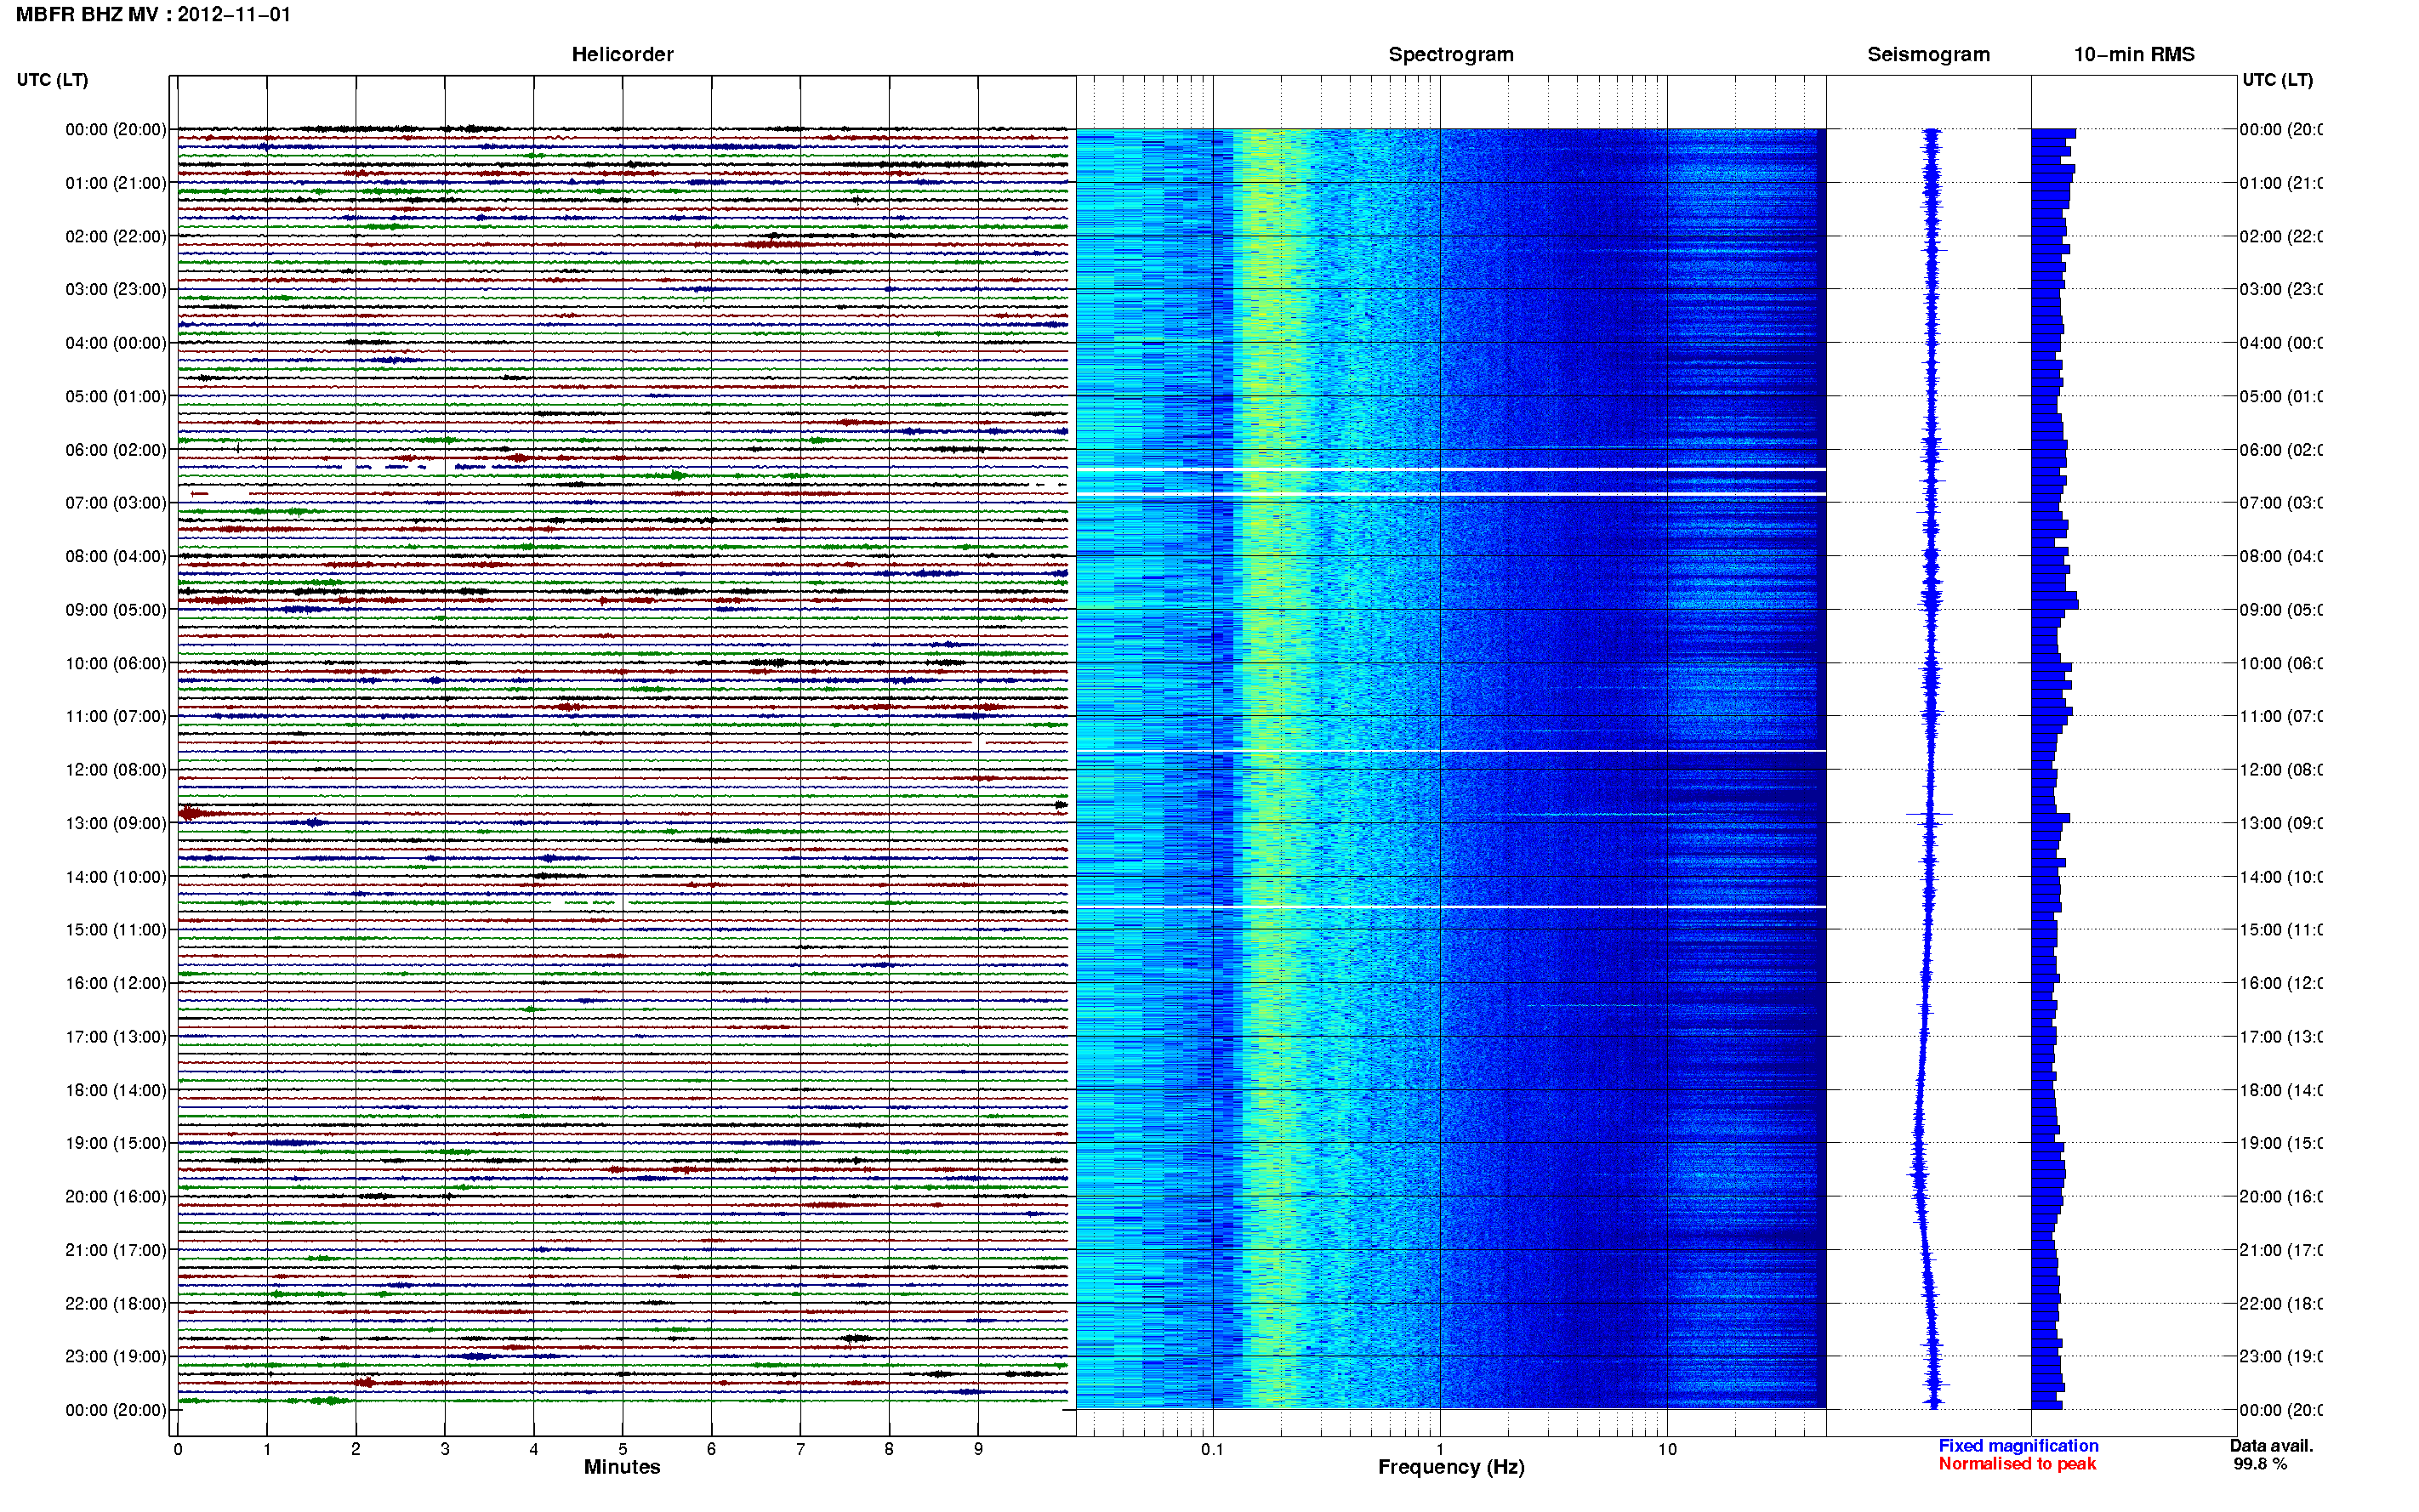Click the blue 'Fixed magnification' legend text
Image resolution: width=2419 pixels, height=1512 pixels.
[x=2018, y=1446]
